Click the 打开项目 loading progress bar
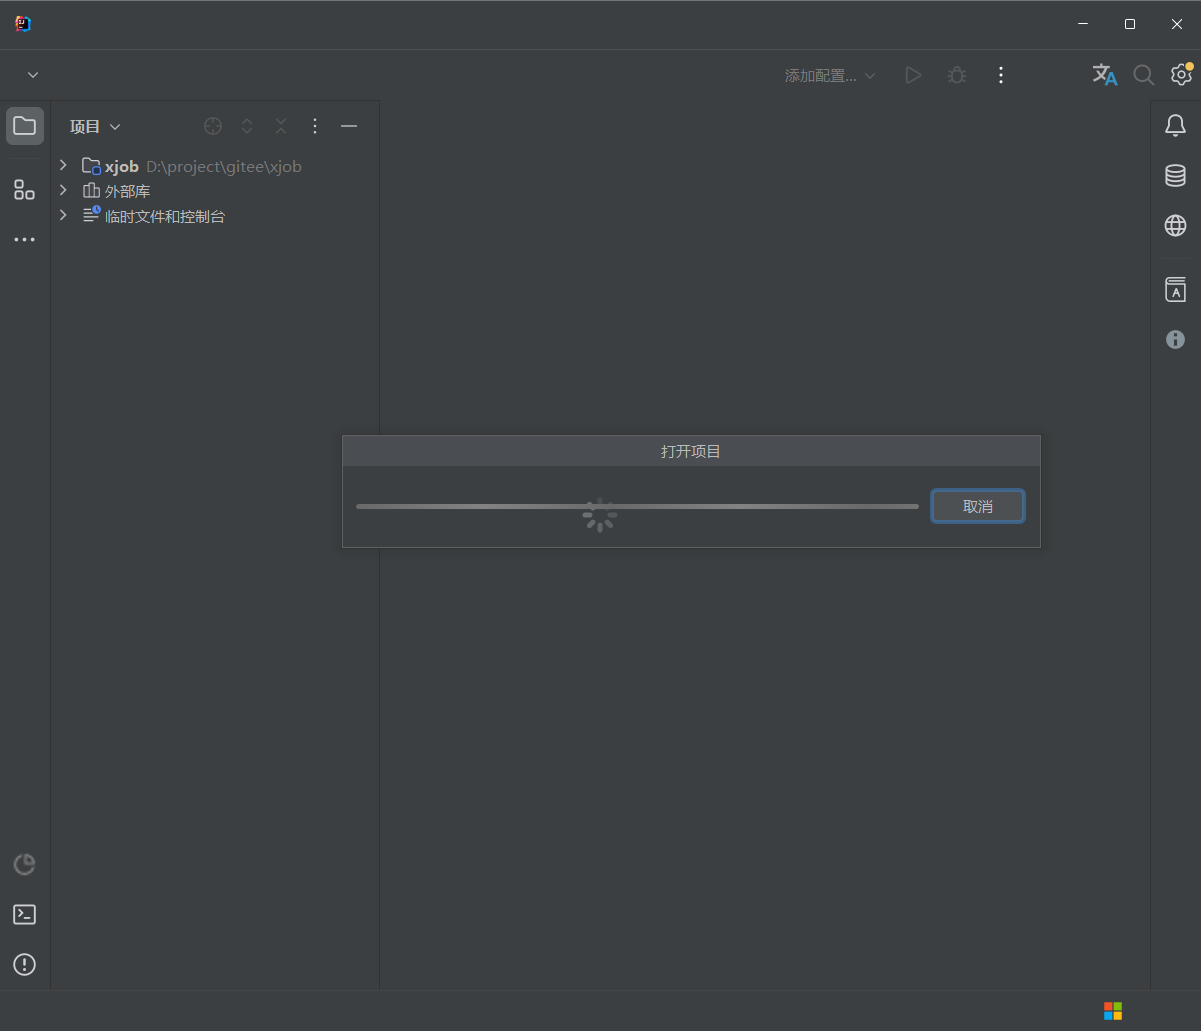 [637, 507]
